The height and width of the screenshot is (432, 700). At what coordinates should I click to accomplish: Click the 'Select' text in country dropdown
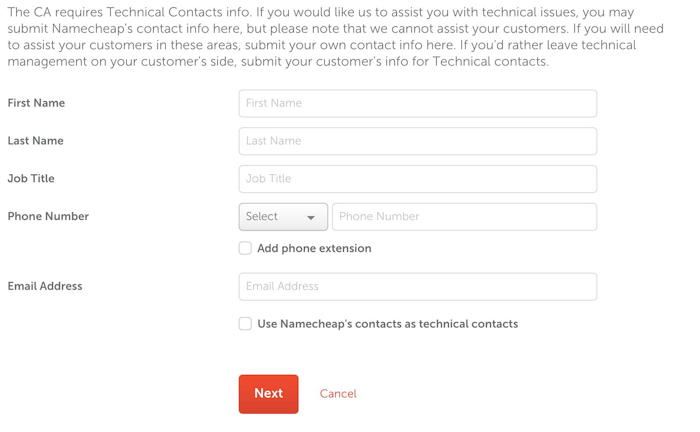pyautogui.click(x=262, y=217)
